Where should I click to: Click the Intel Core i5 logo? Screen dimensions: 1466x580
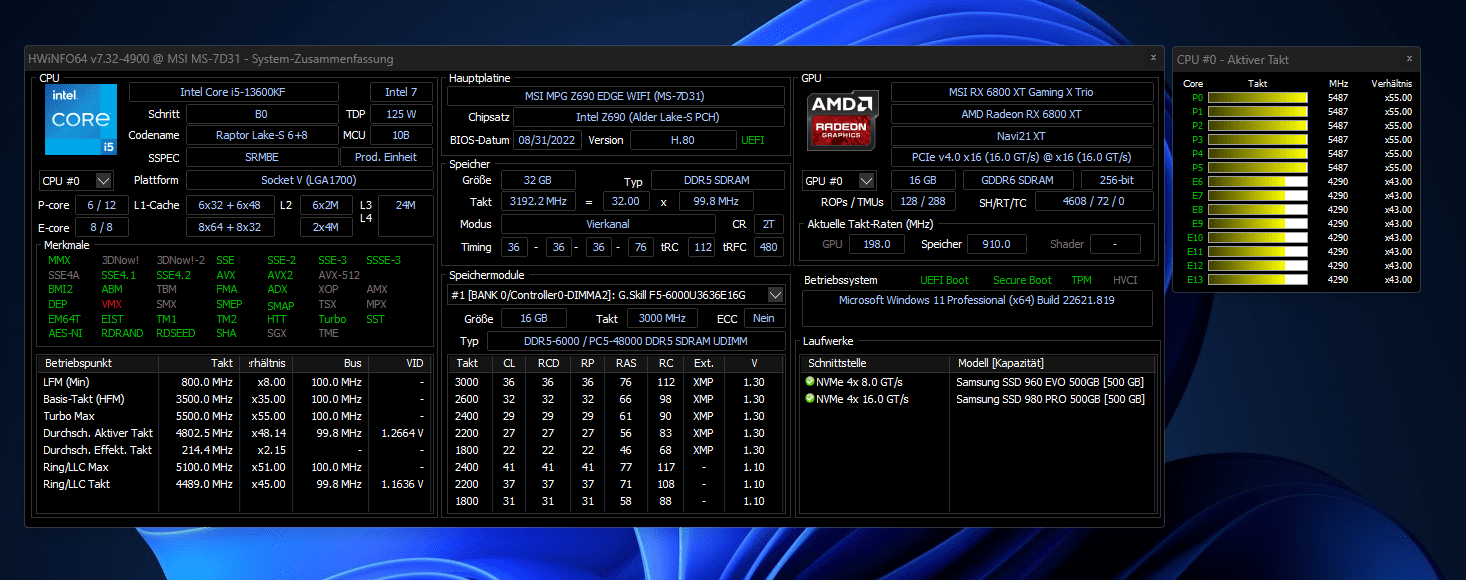(80, 119)
